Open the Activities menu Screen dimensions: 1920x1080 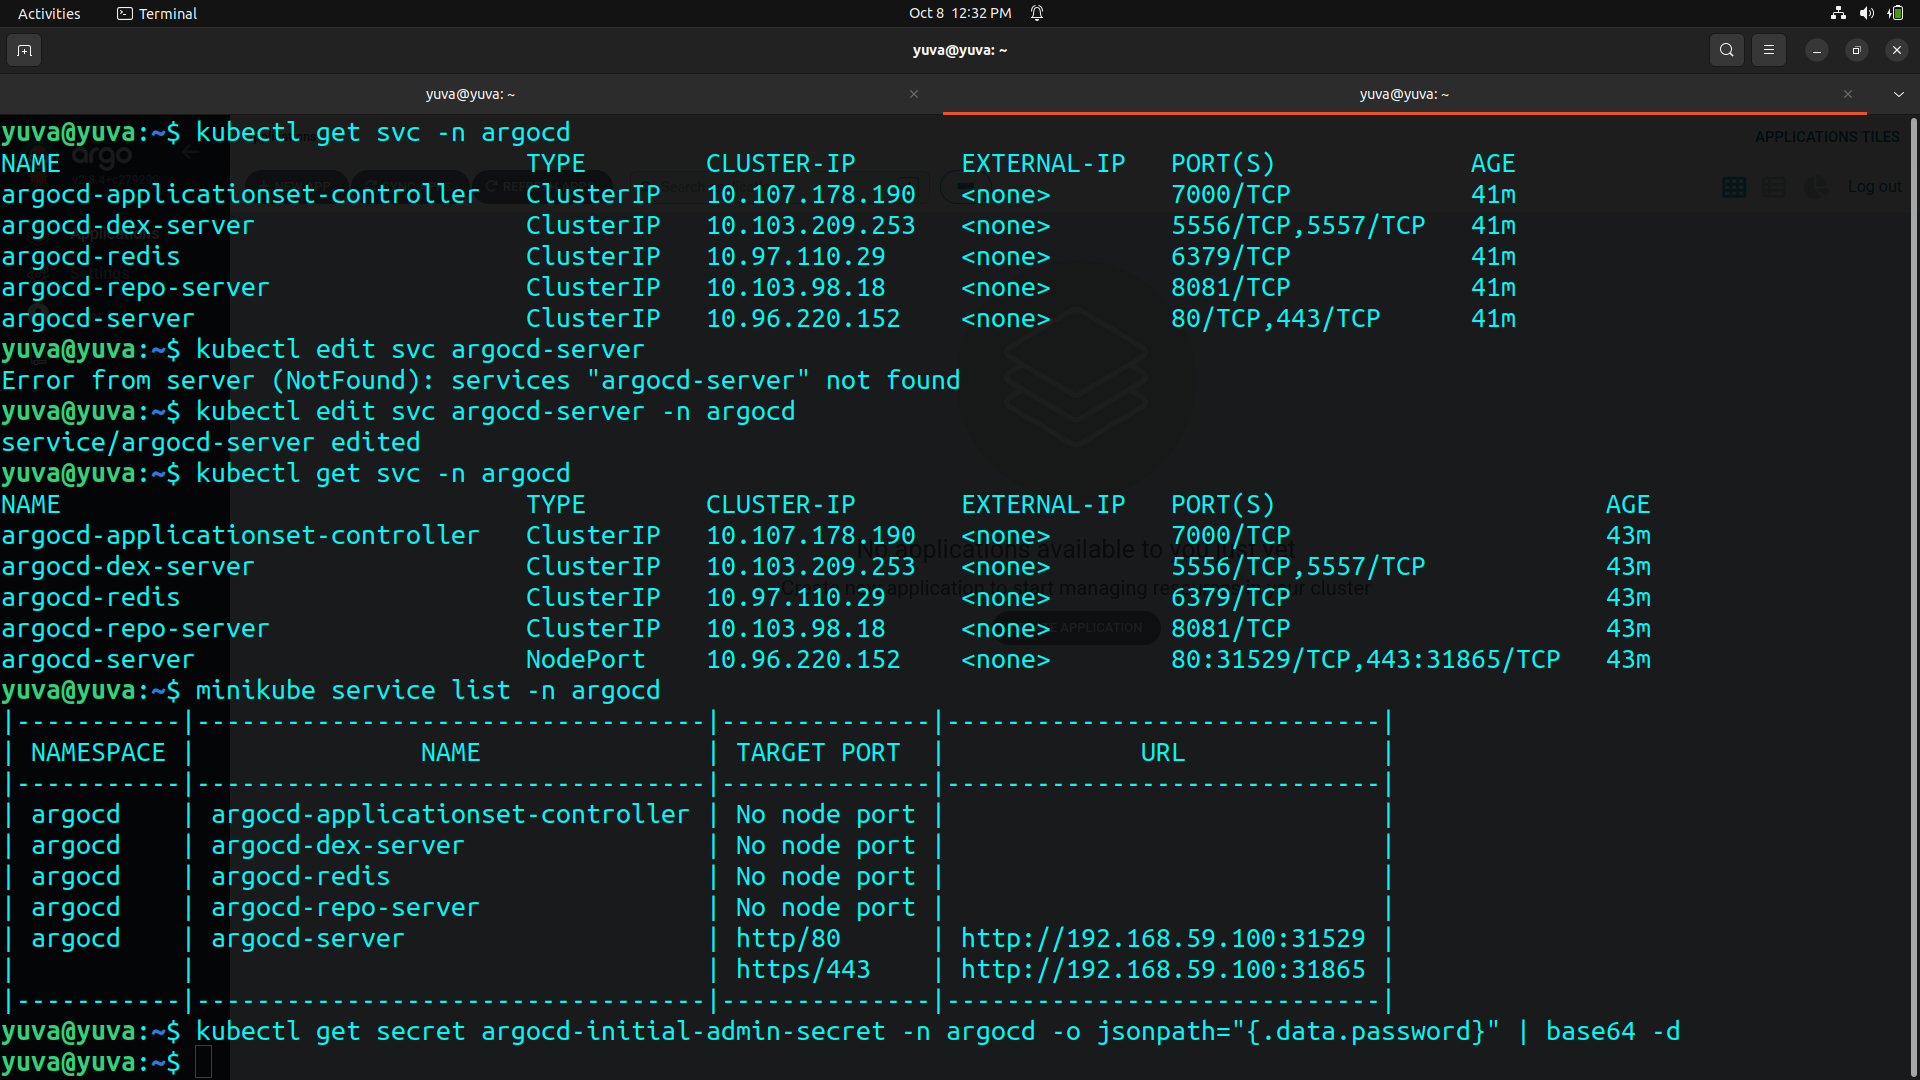point(48,13)
